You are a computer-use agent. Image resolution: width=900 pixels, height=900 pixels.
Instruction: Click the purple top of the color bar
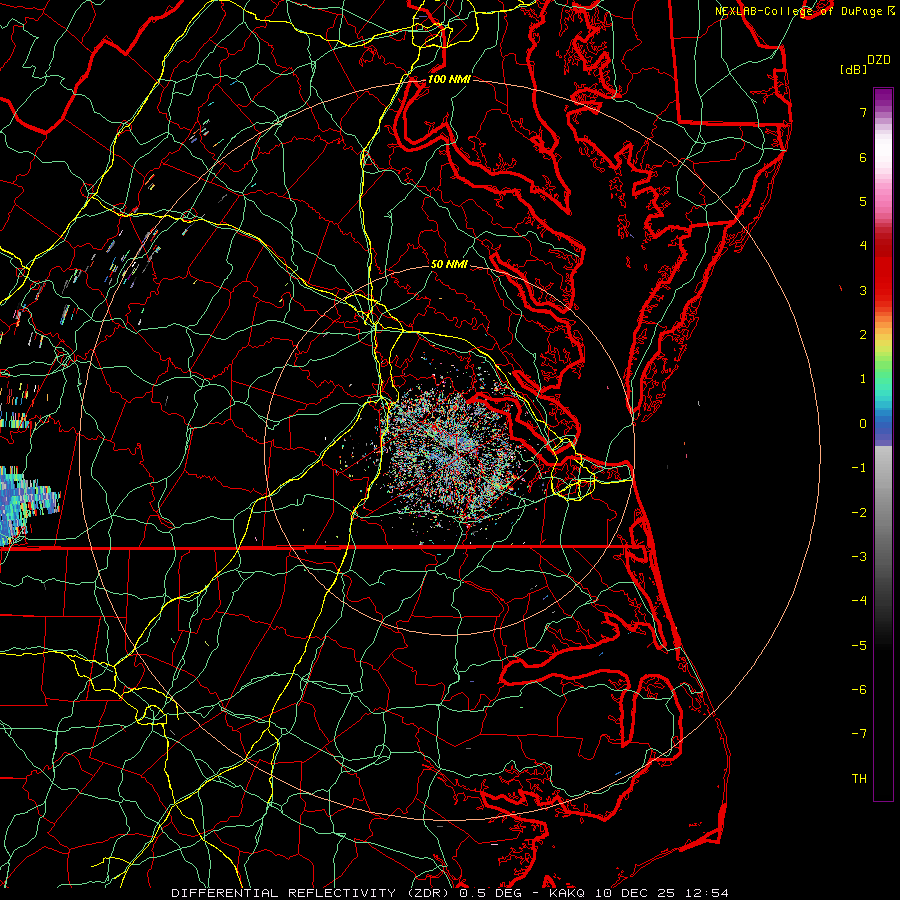(x=883, y=98)
